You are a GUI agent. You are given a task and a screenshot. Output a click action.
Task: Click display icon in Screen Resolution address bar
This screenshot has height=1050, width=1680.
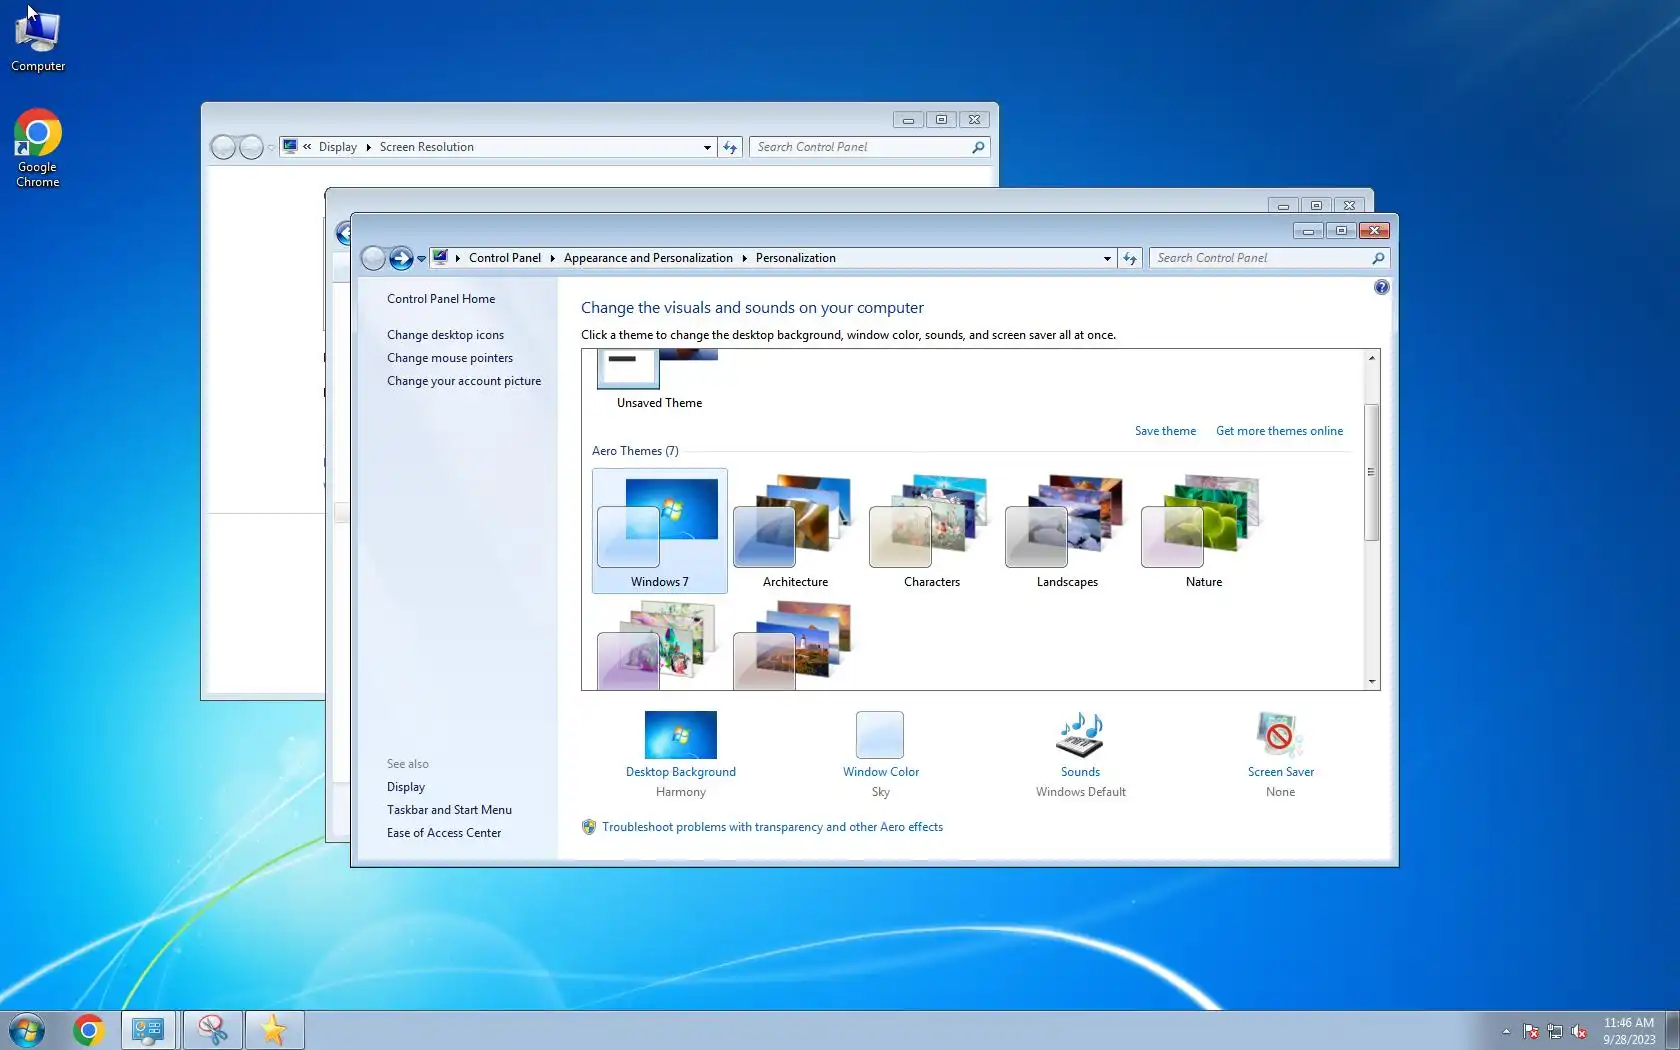click(x=290, y=147)
